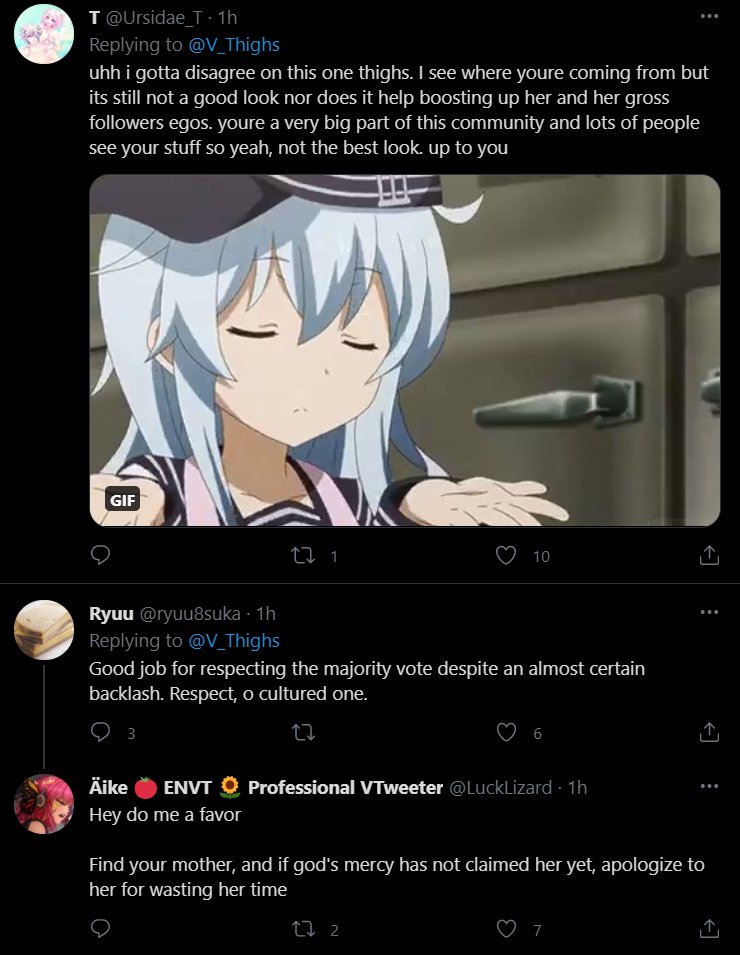Retweet Äike's tweet with 2 retweets
Image resolution: width=740 pixels, height=955 pixels.
303,929
